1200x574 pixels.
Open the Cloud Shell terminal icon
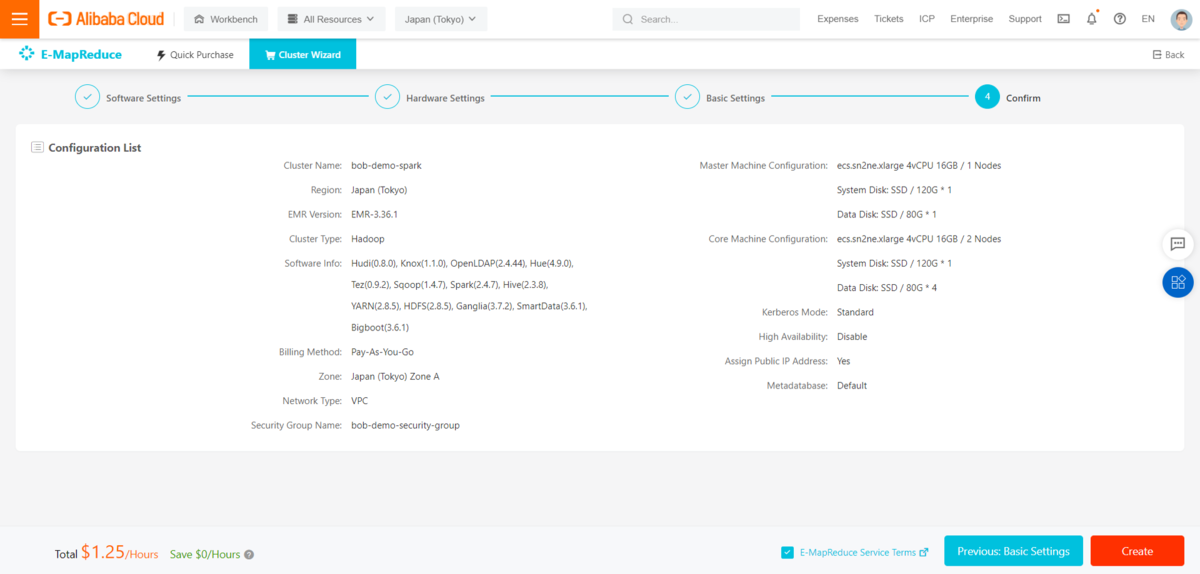[x=1063, y=19]
